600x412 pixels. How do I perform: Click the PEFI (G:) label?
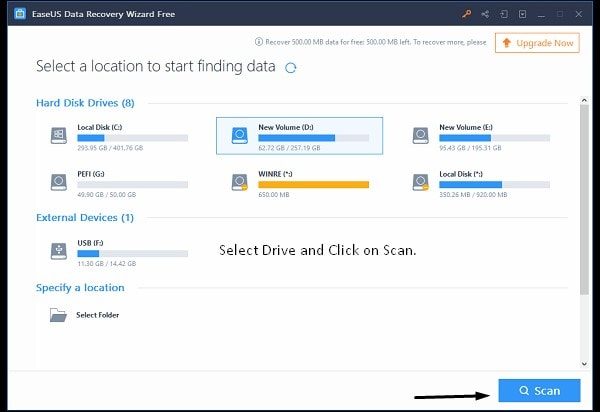tap(91, 174)
